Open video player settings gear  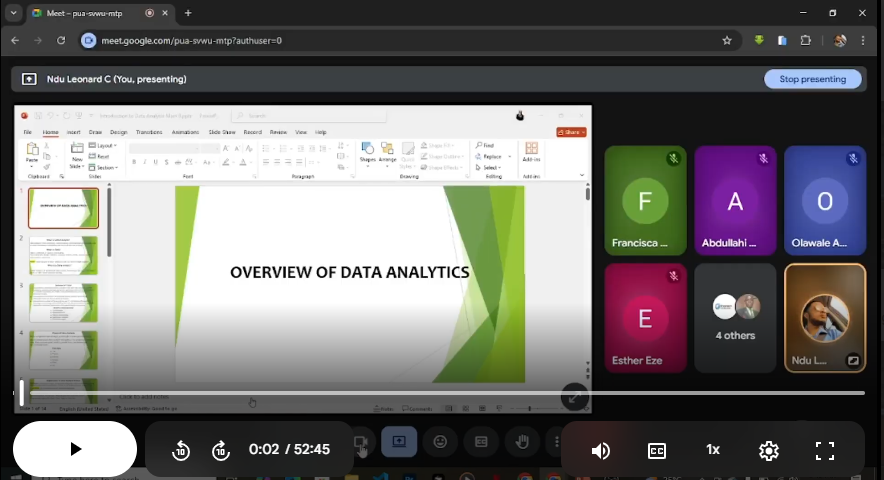769,450
